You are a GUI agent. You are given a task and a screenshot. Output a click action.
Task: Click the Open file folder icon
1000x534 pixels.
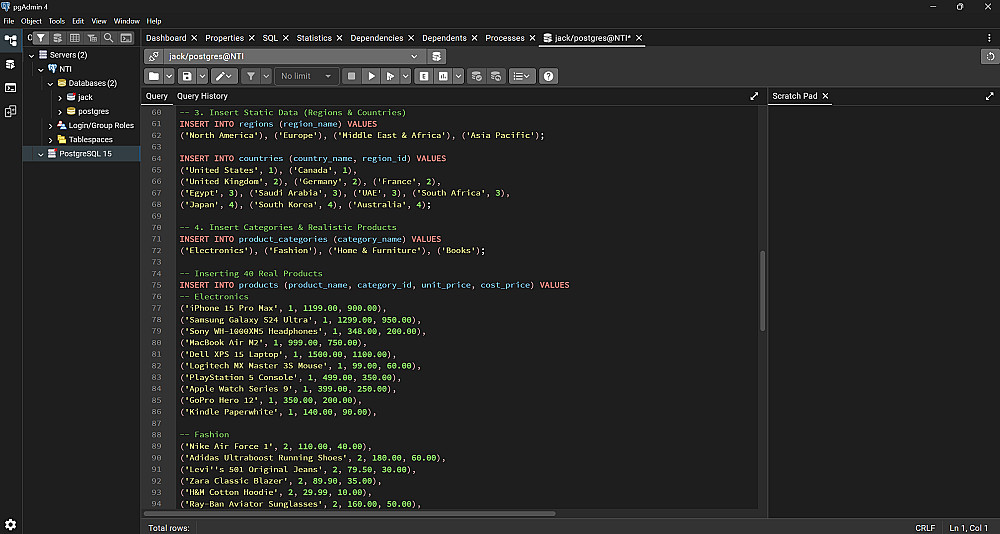point(153,76)
